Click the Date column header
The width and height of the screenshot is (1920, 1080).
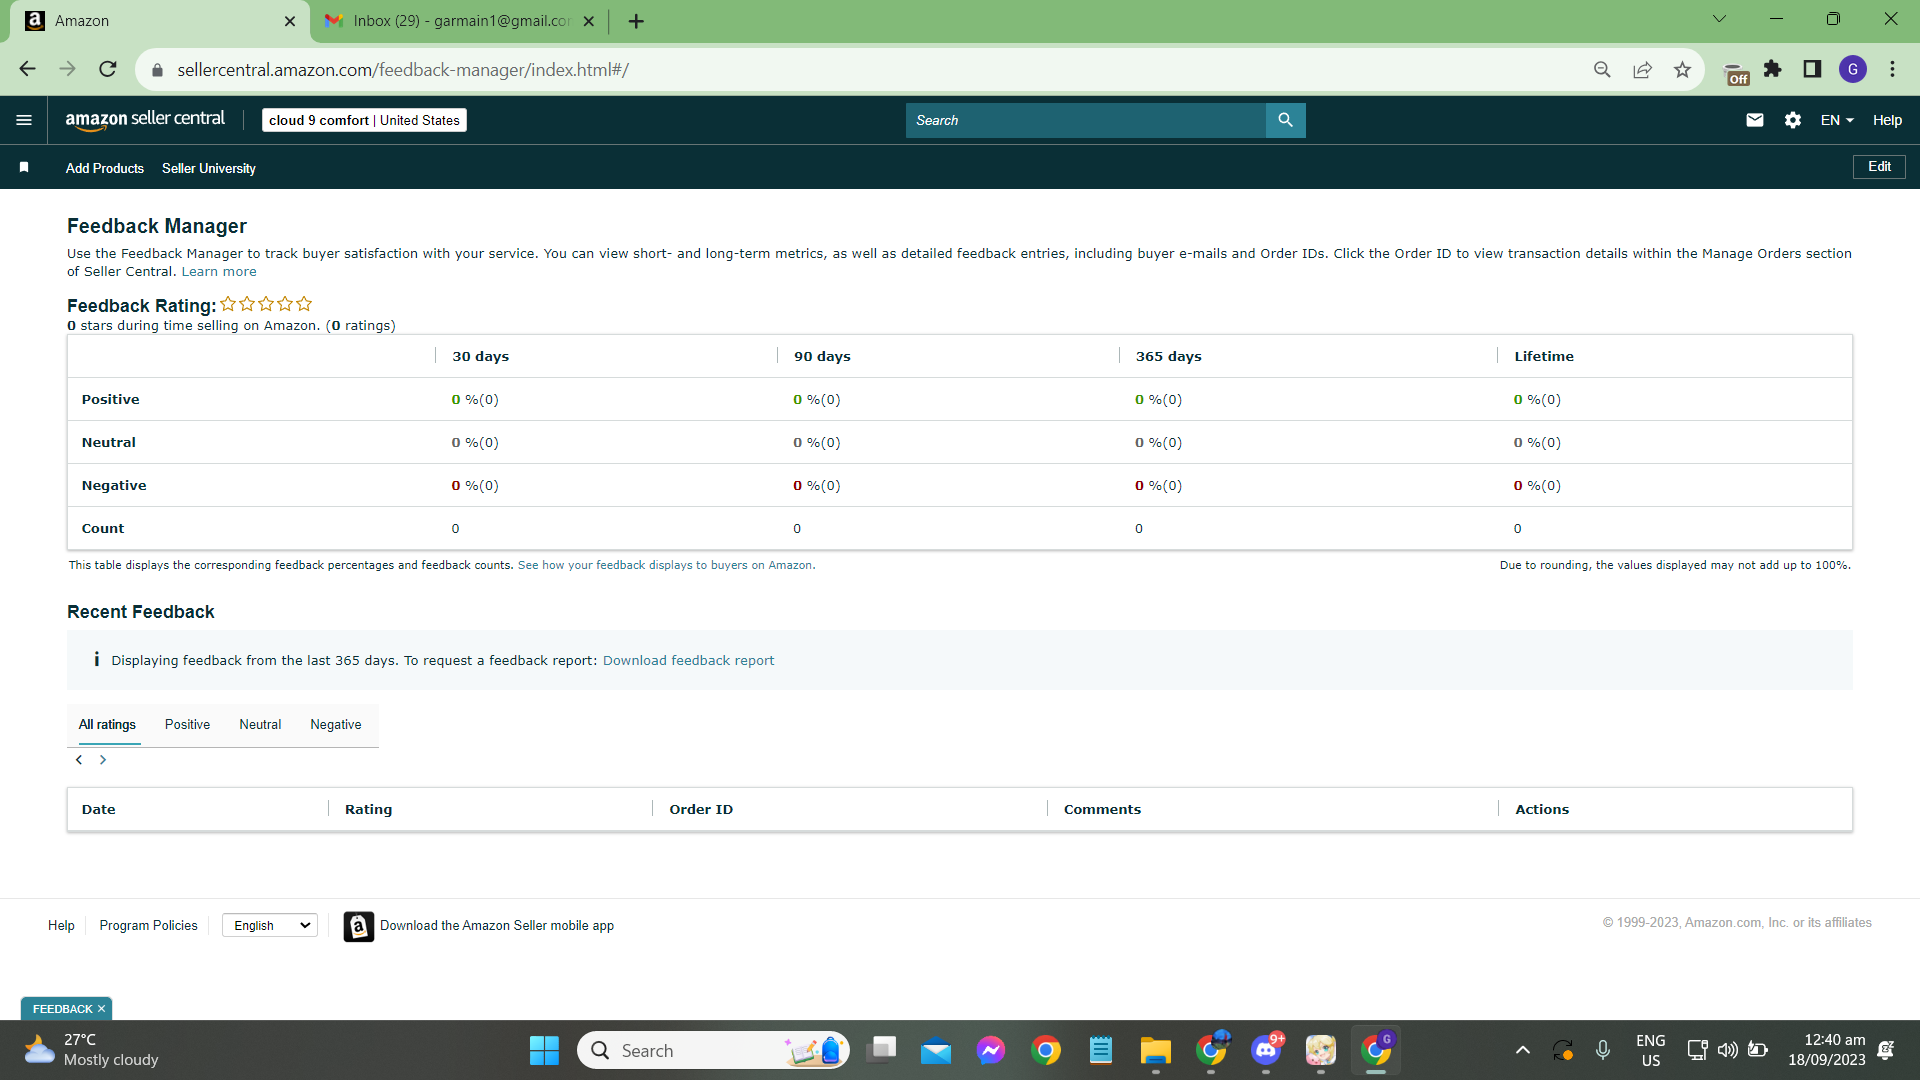(98, 810)
